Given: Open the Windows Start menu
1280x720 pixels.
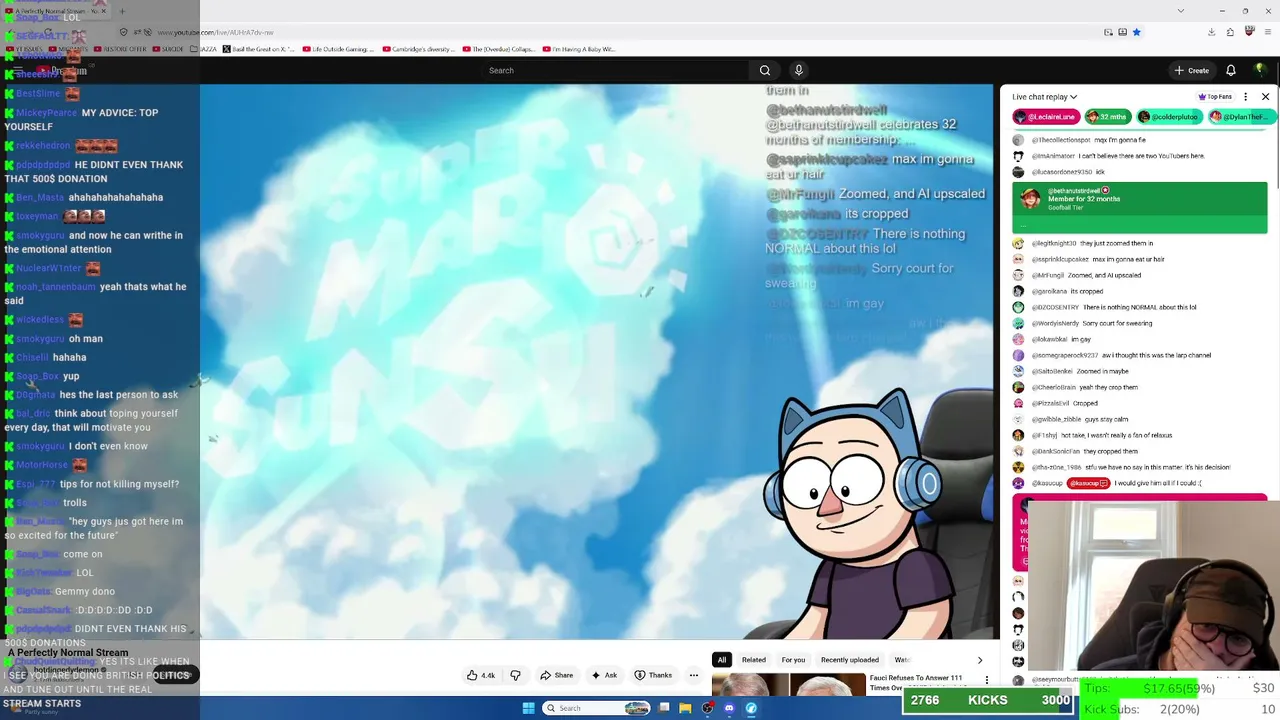Looking at the screenshot, I should click(x=528, y=708).
